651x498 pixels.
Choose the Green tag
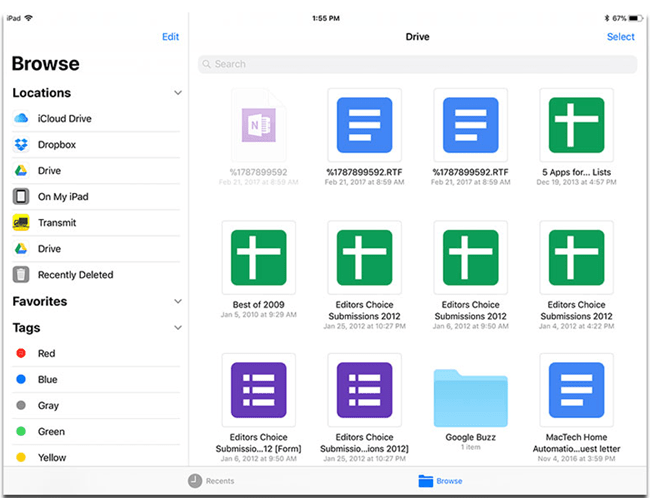pyautogui.click(x=51, y=432)
